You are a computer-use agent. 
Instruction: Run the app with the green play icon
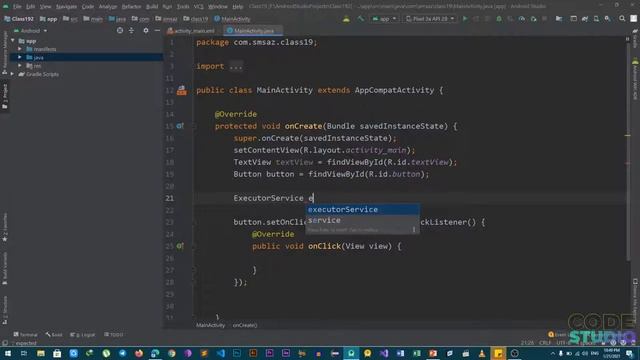tap(464, 19)
